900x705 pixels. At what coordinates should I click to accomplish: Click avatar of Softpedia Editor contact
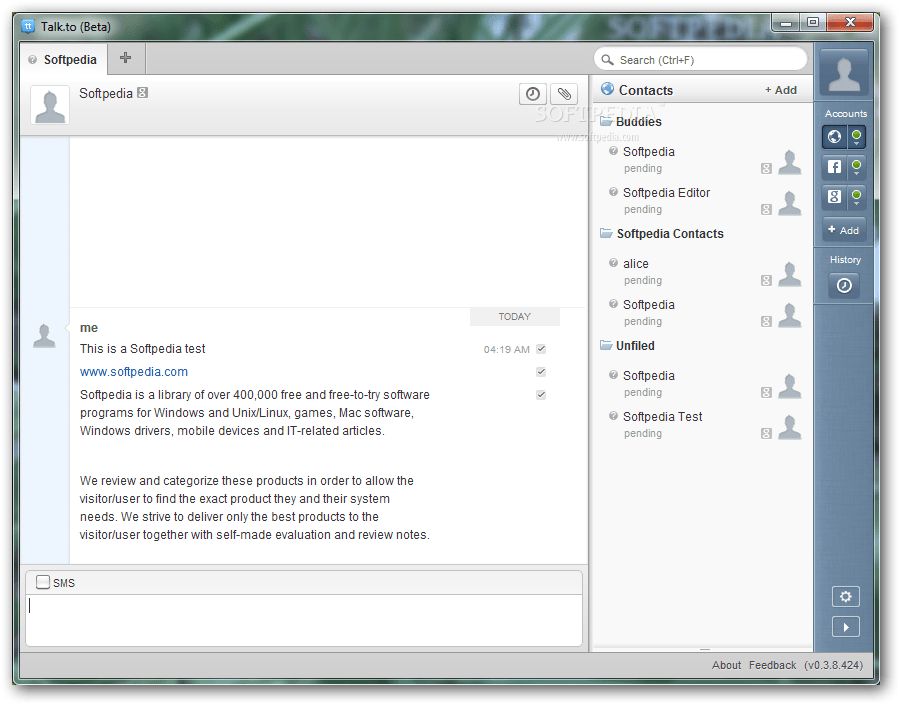click(790, 203)
